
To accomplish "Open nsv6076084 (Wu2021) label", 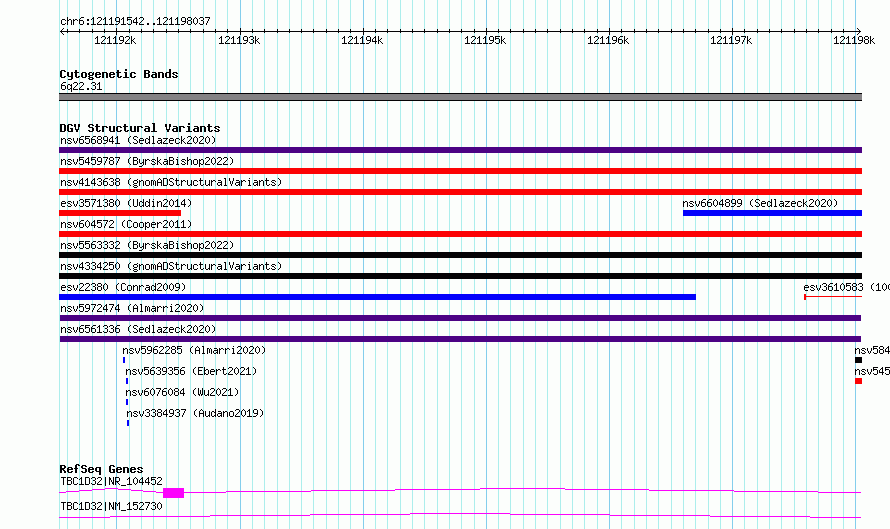I will coord(182,392).
